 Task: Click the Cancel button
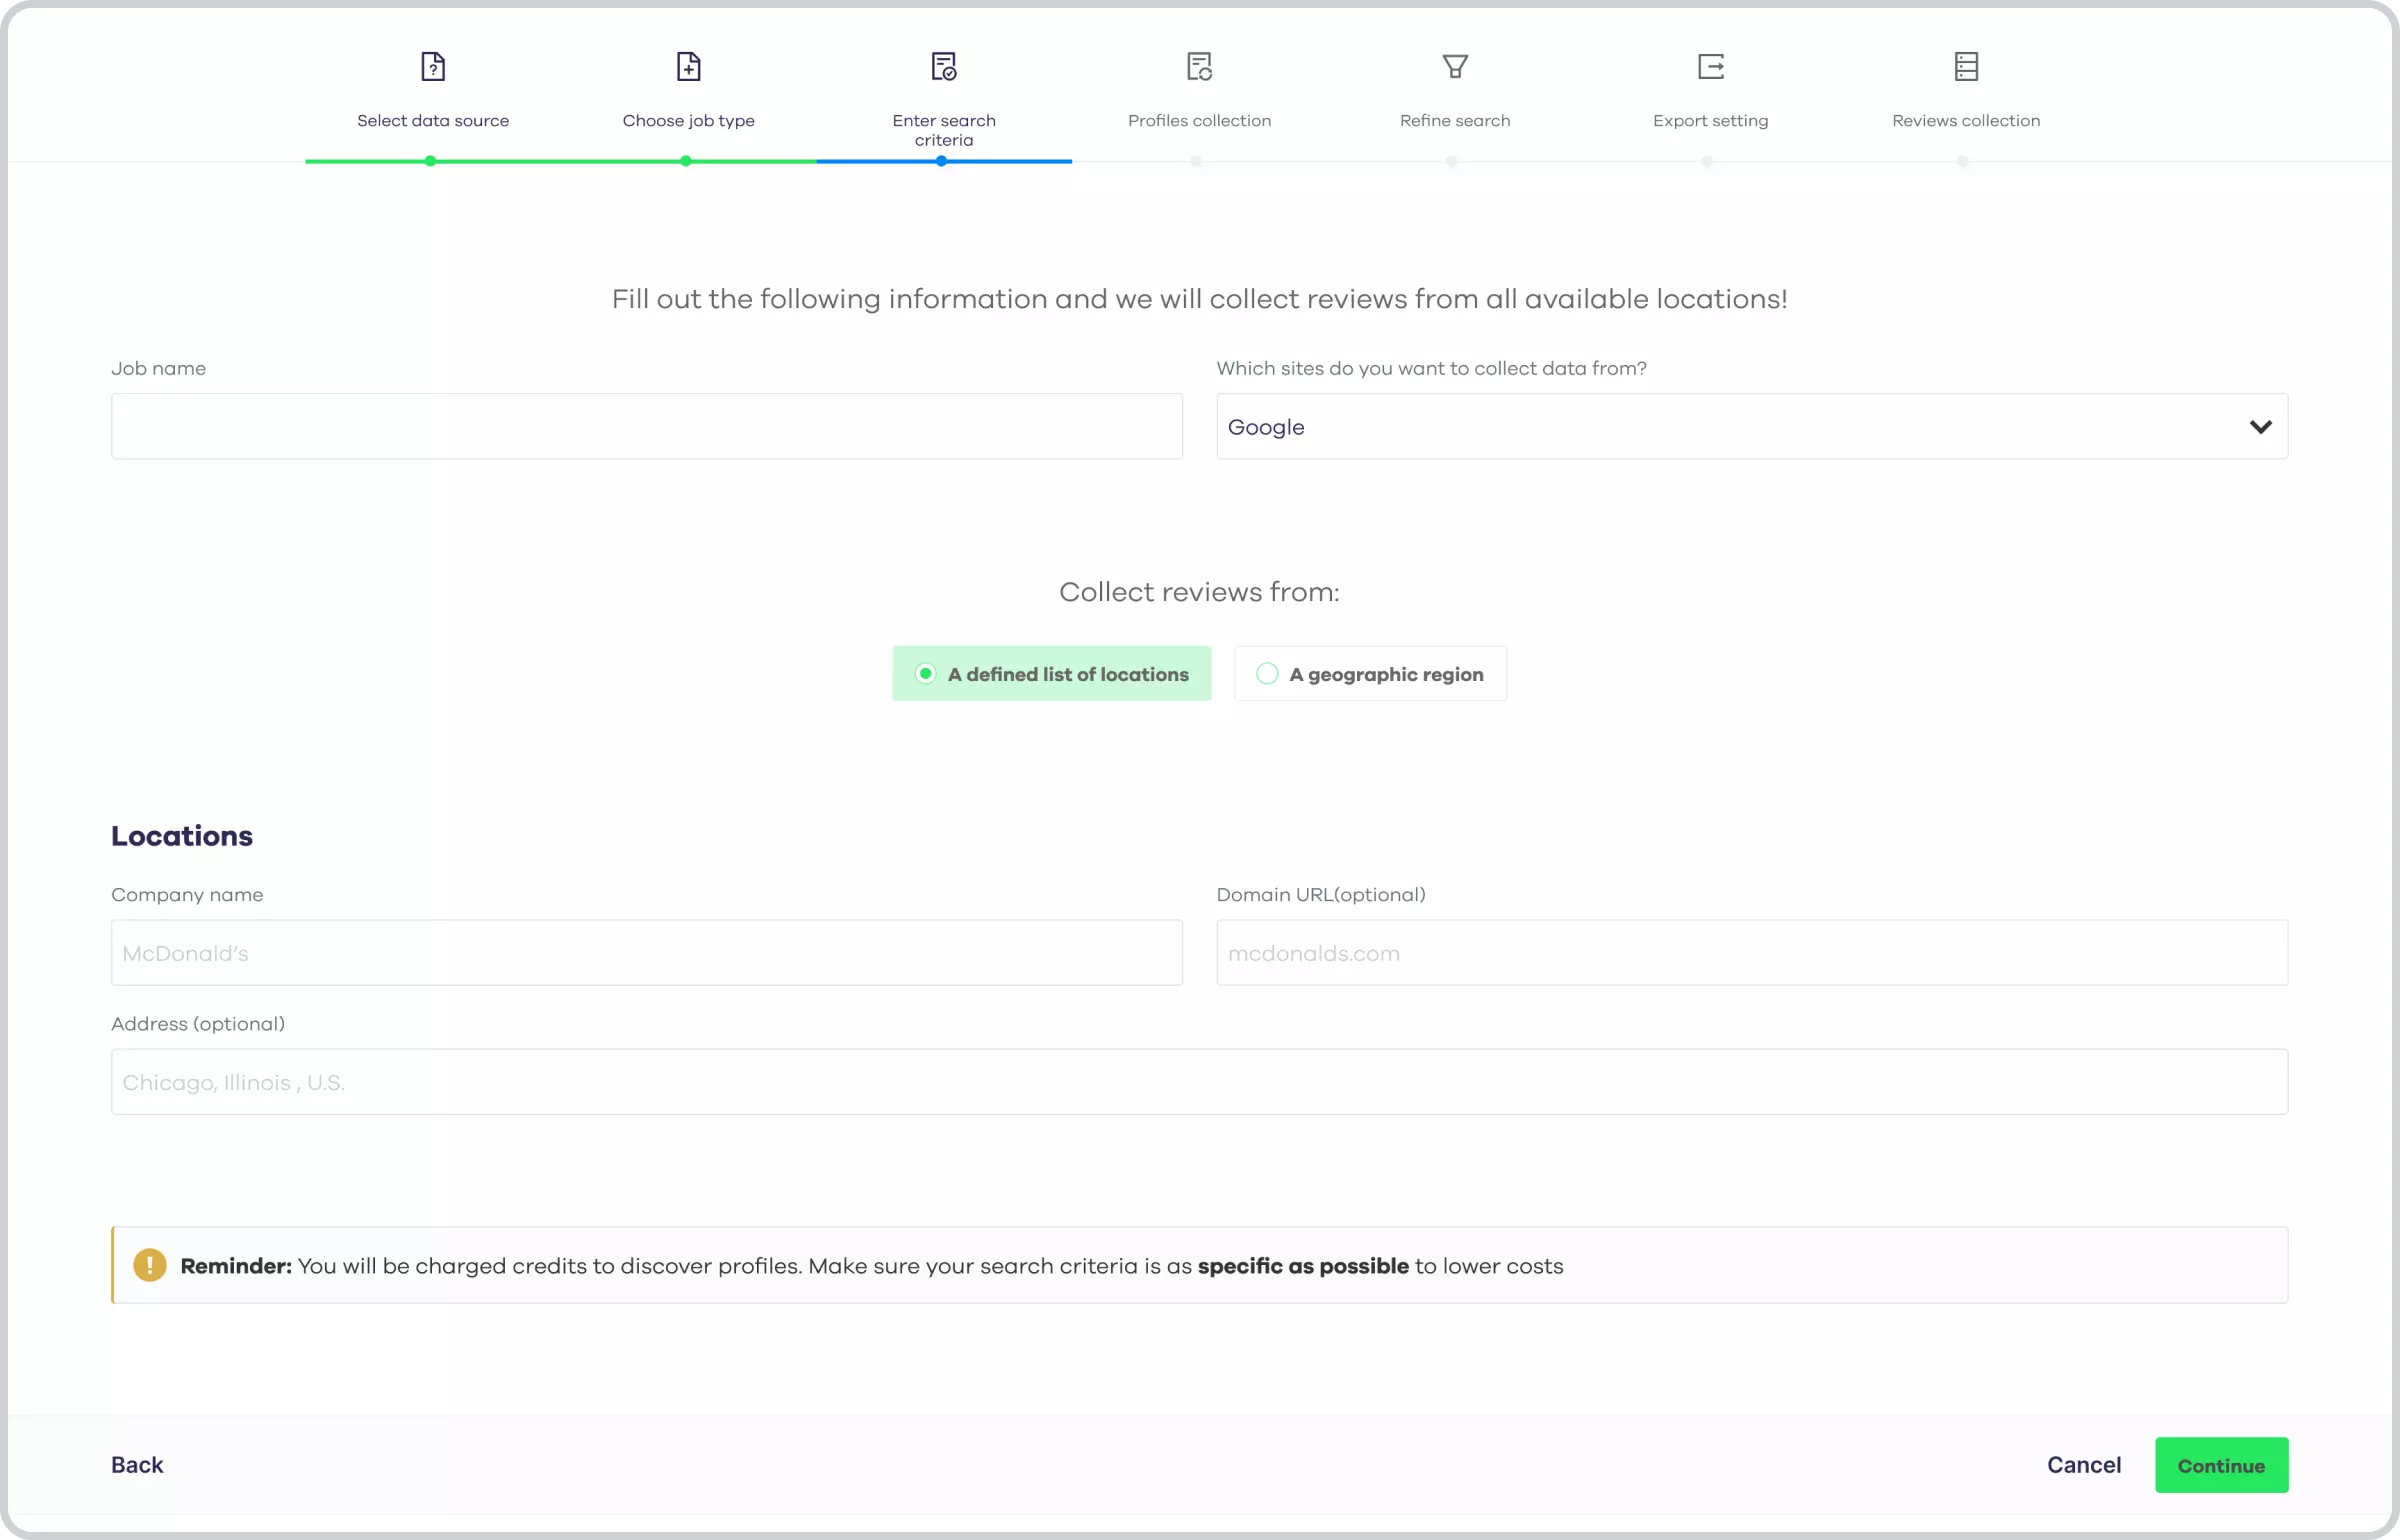(x=2083, y=1465)
